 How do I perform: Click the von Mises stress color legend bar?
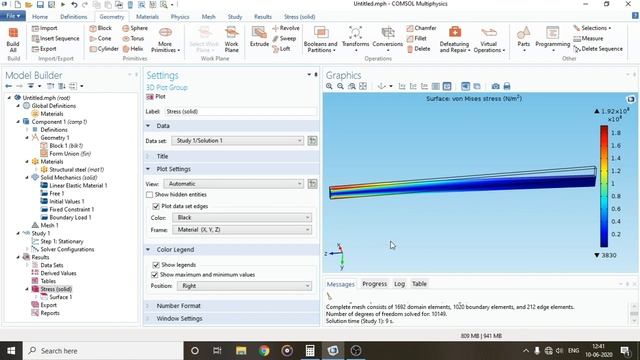(604, 186)
